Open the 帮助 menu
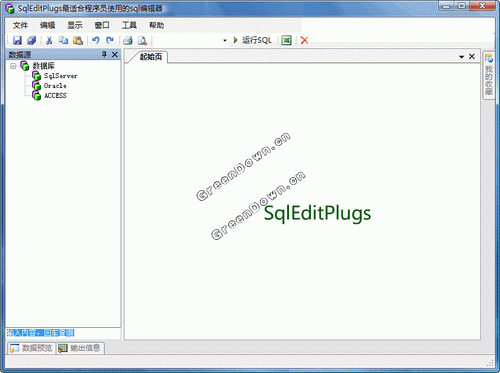The height and width of the screenshot is (373, 500). click(157, 25)
